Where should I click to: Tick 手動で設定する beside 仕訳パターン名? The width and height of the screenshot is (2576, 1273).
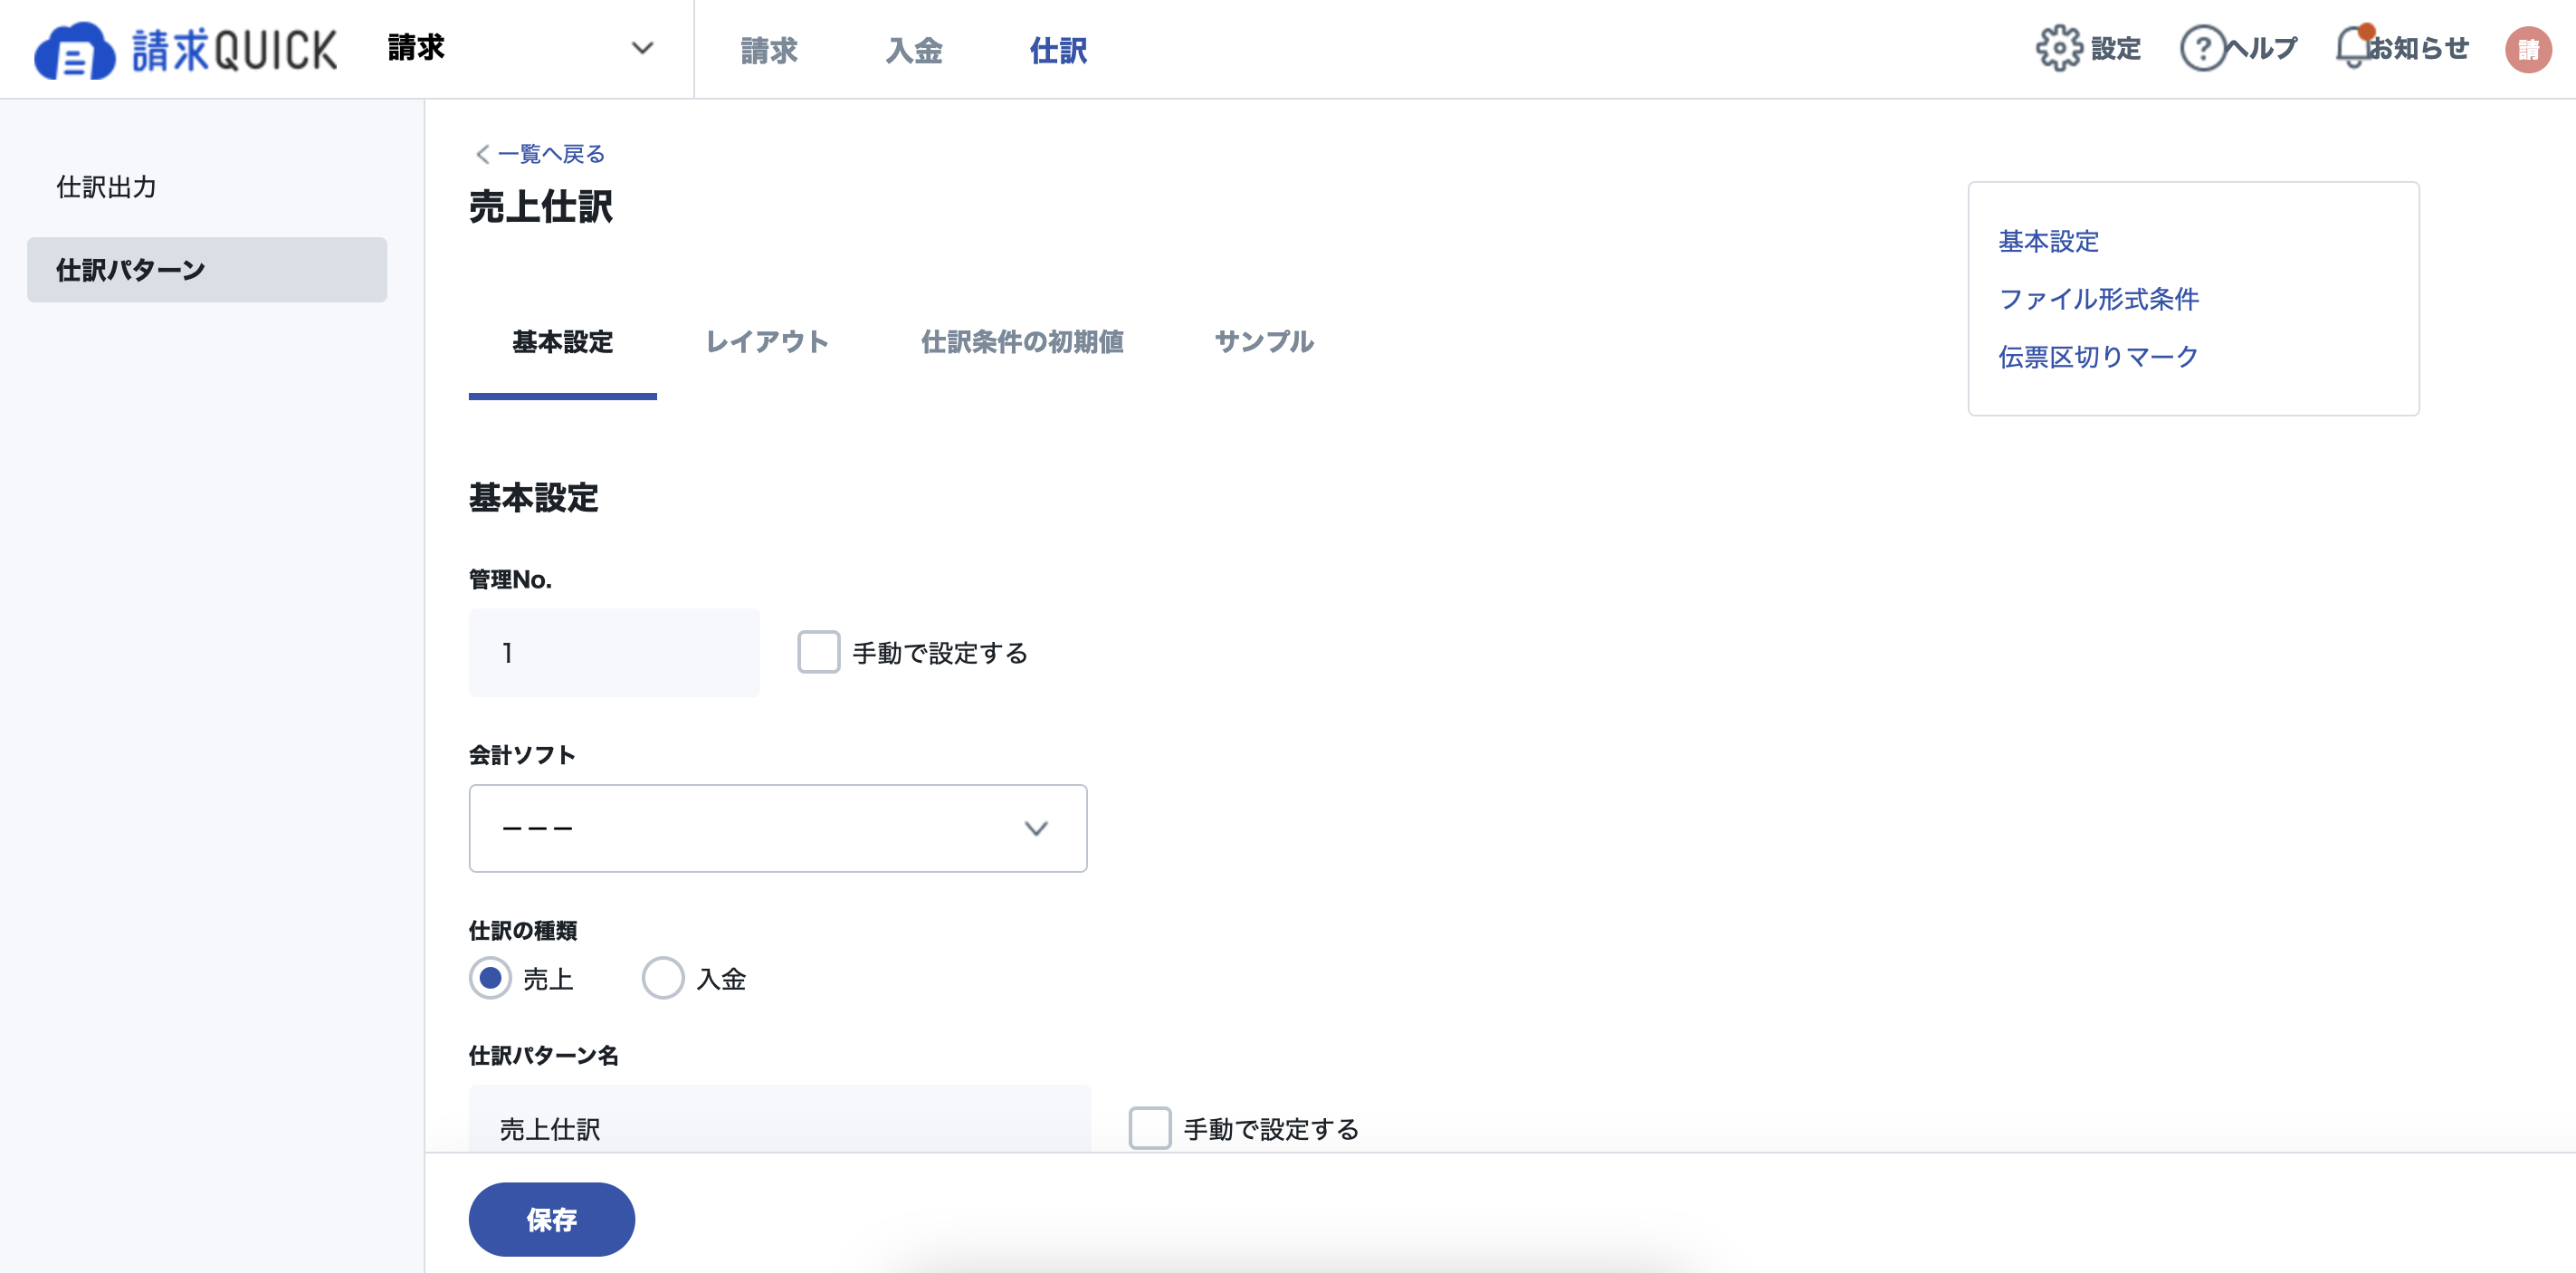click(x=1149, y=1128)
